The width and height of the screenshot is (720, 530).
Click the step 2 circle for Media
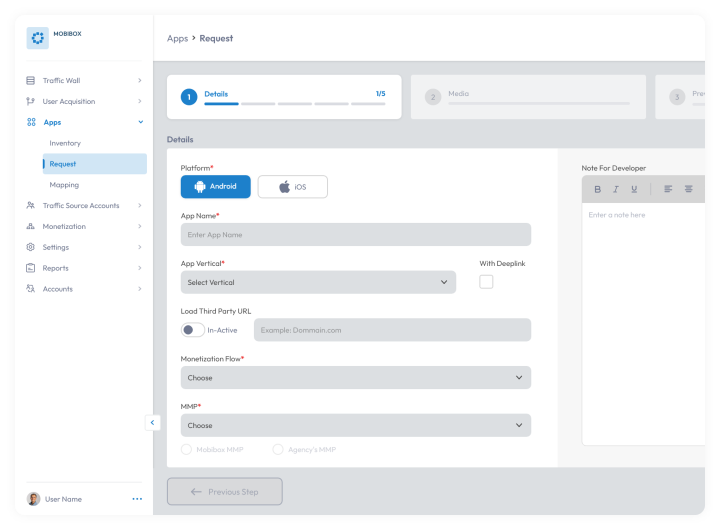(x=433, y=97)
